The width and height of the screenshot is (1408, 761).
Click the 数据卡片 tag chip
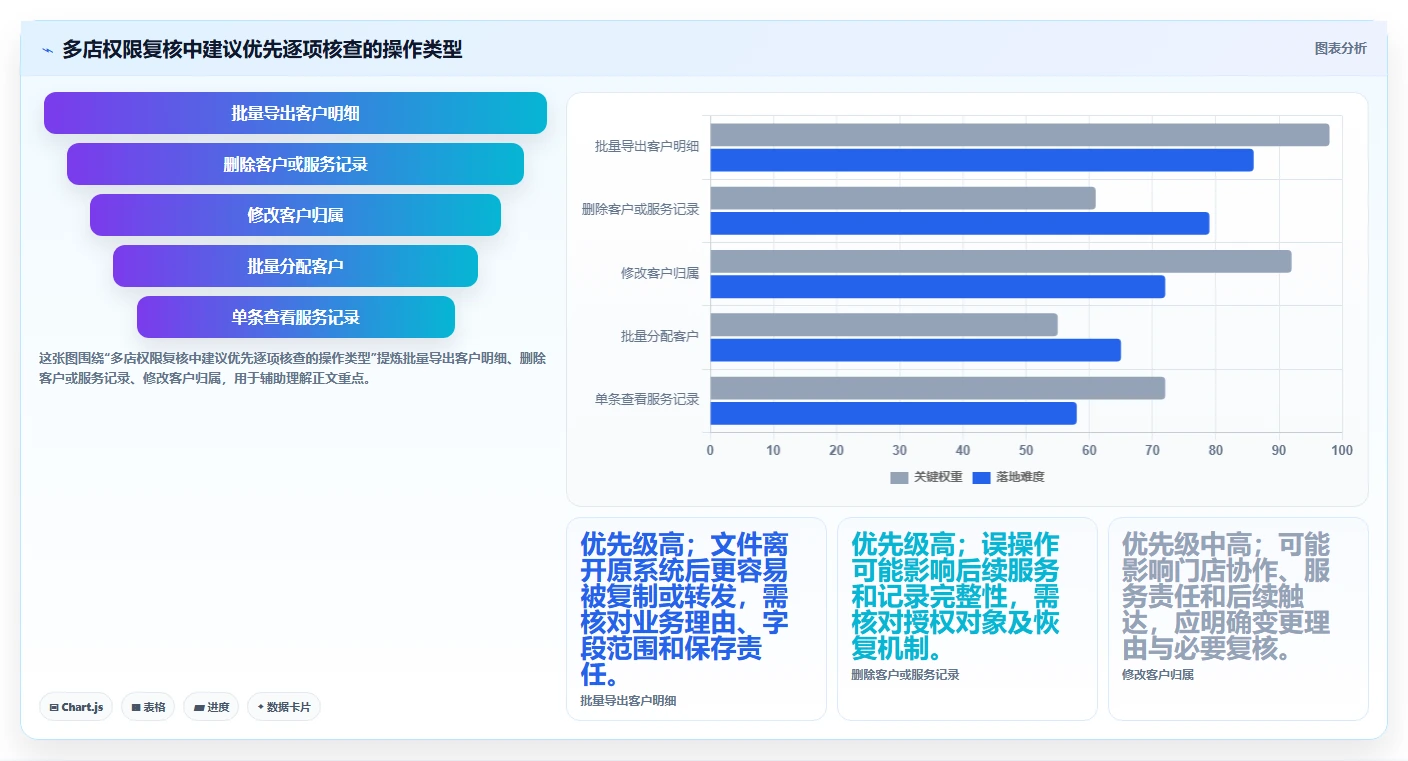284,707
